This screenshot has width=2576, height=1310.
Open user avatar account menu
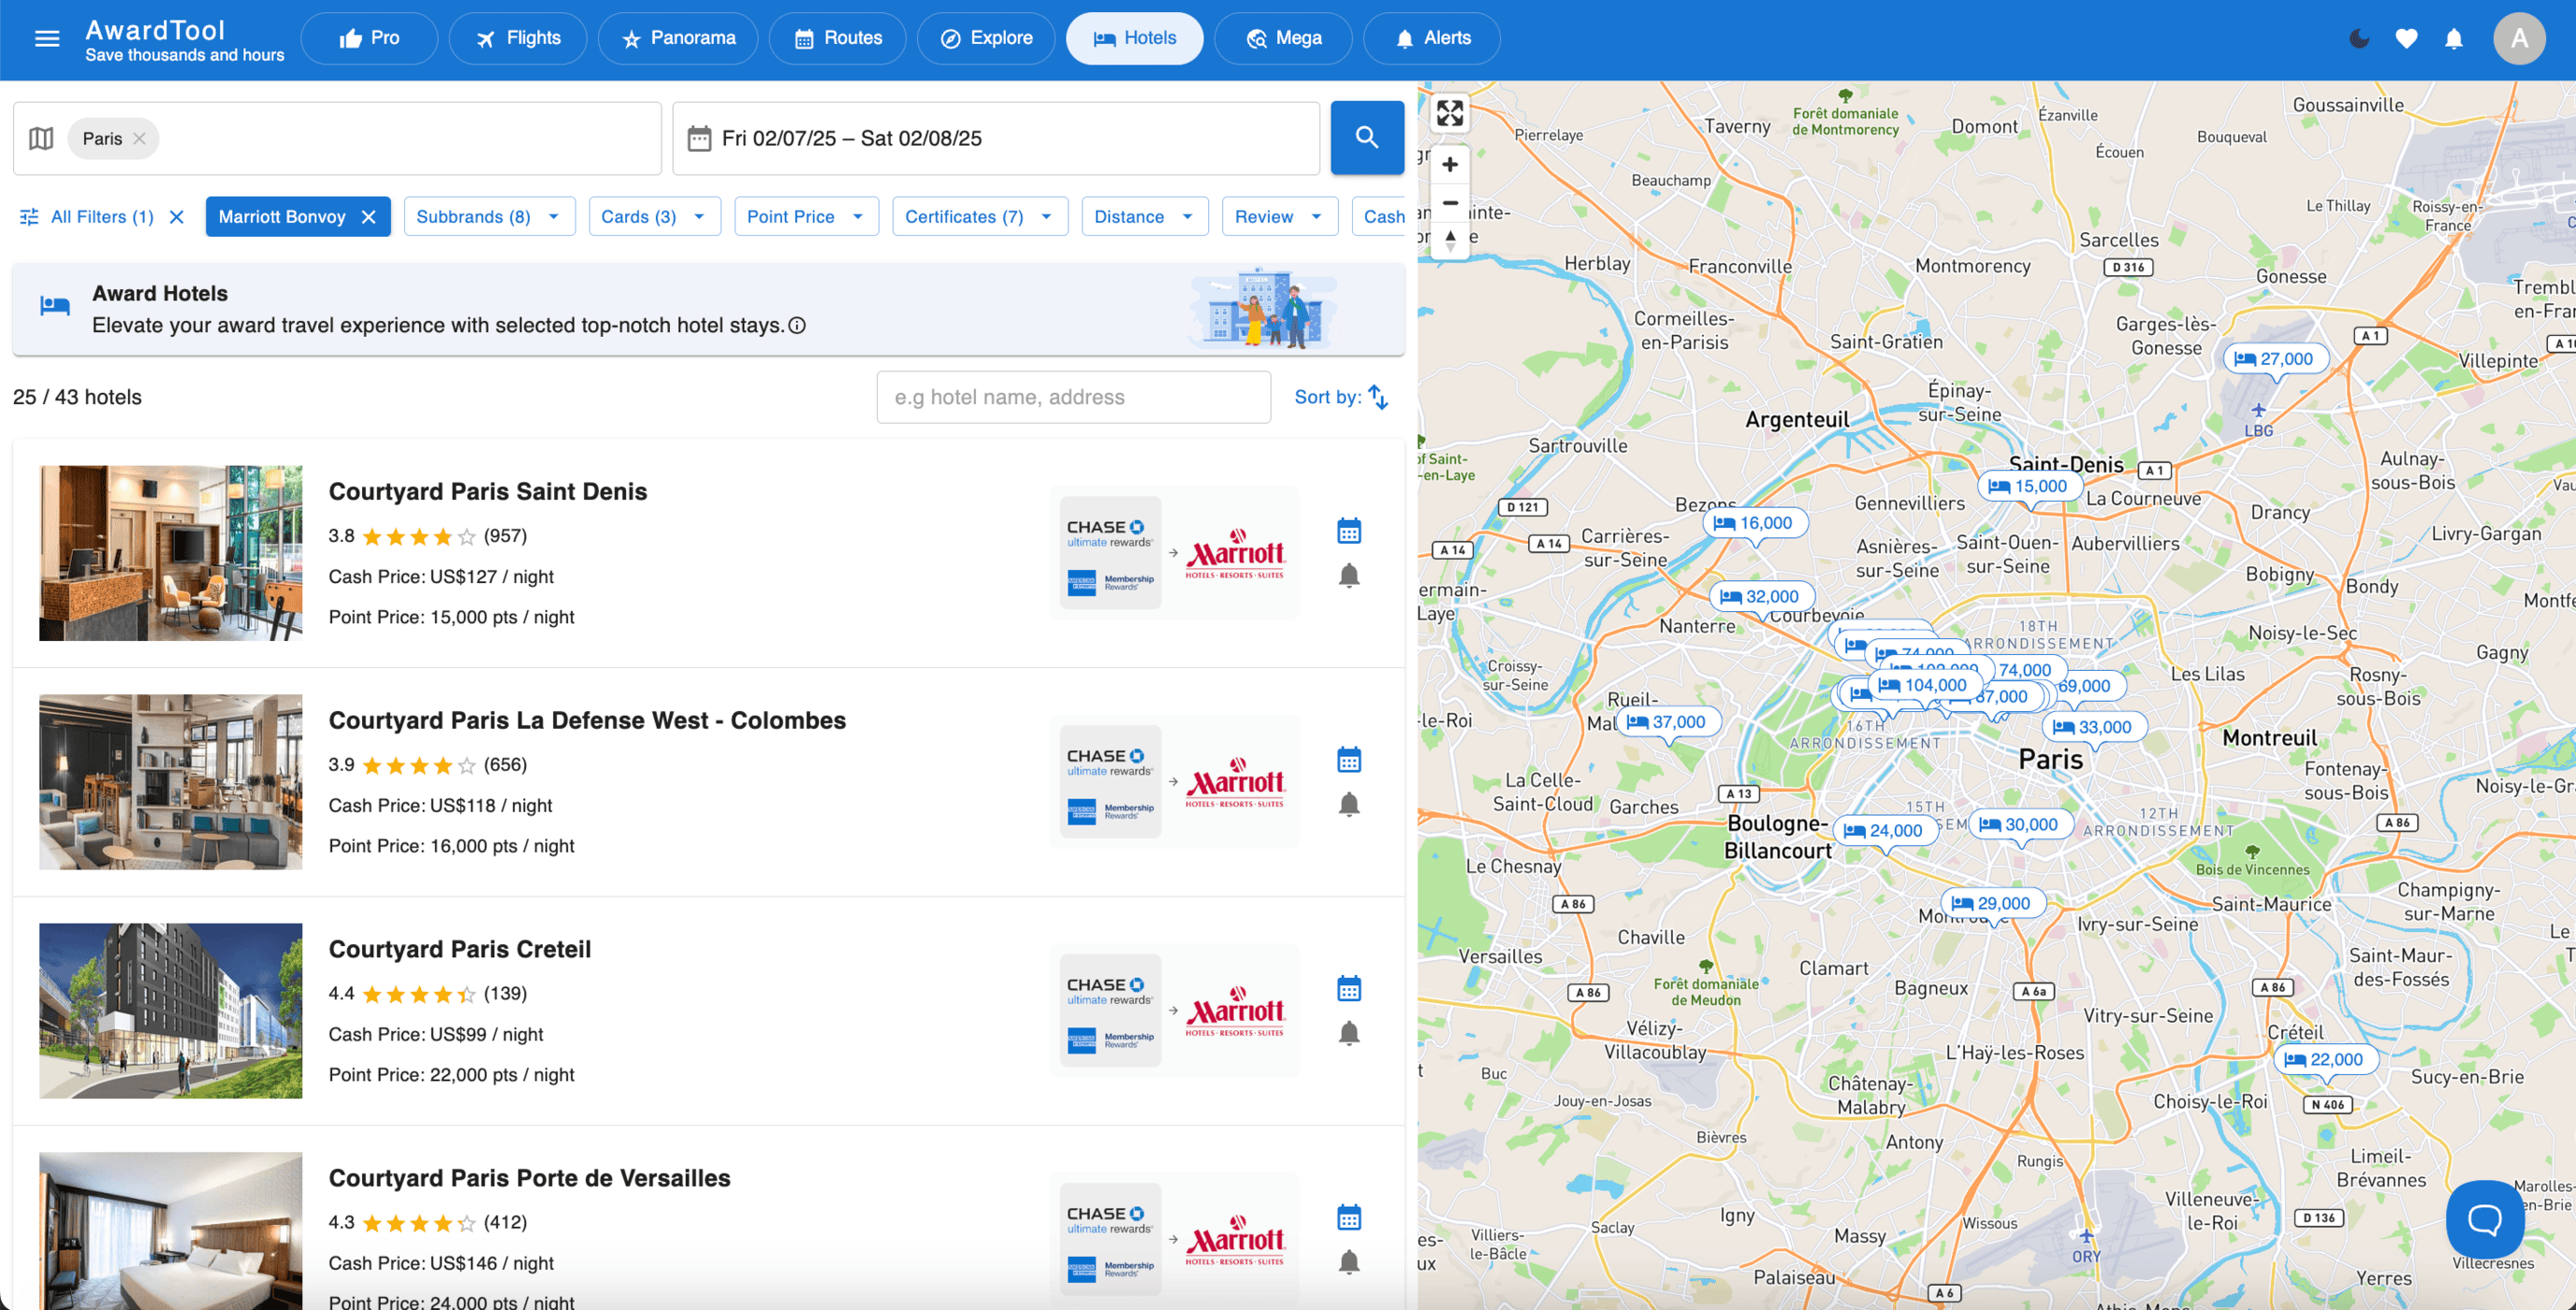pos(2518,39)
